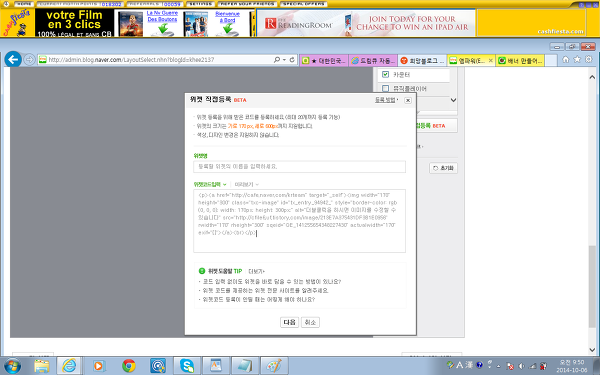Open the Paint palette taskbar icon
The image size is (600, 375).
click(x=274, y=366)
